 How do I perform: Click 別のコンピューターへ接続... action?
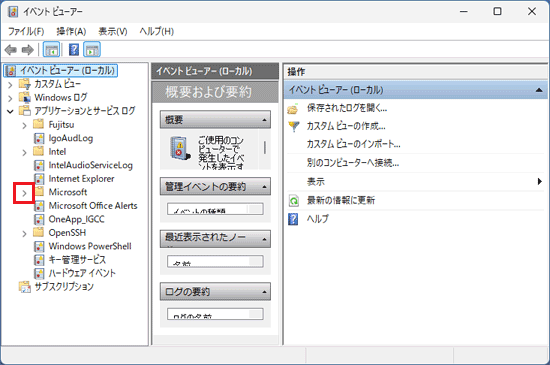tap(353, 163)
